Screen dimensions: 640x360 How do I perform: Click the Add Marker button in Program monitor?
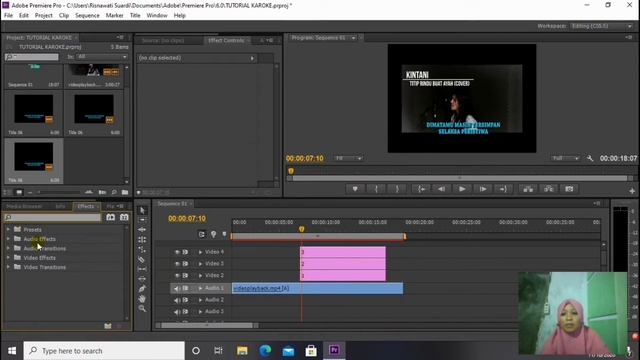click(355, 189)
